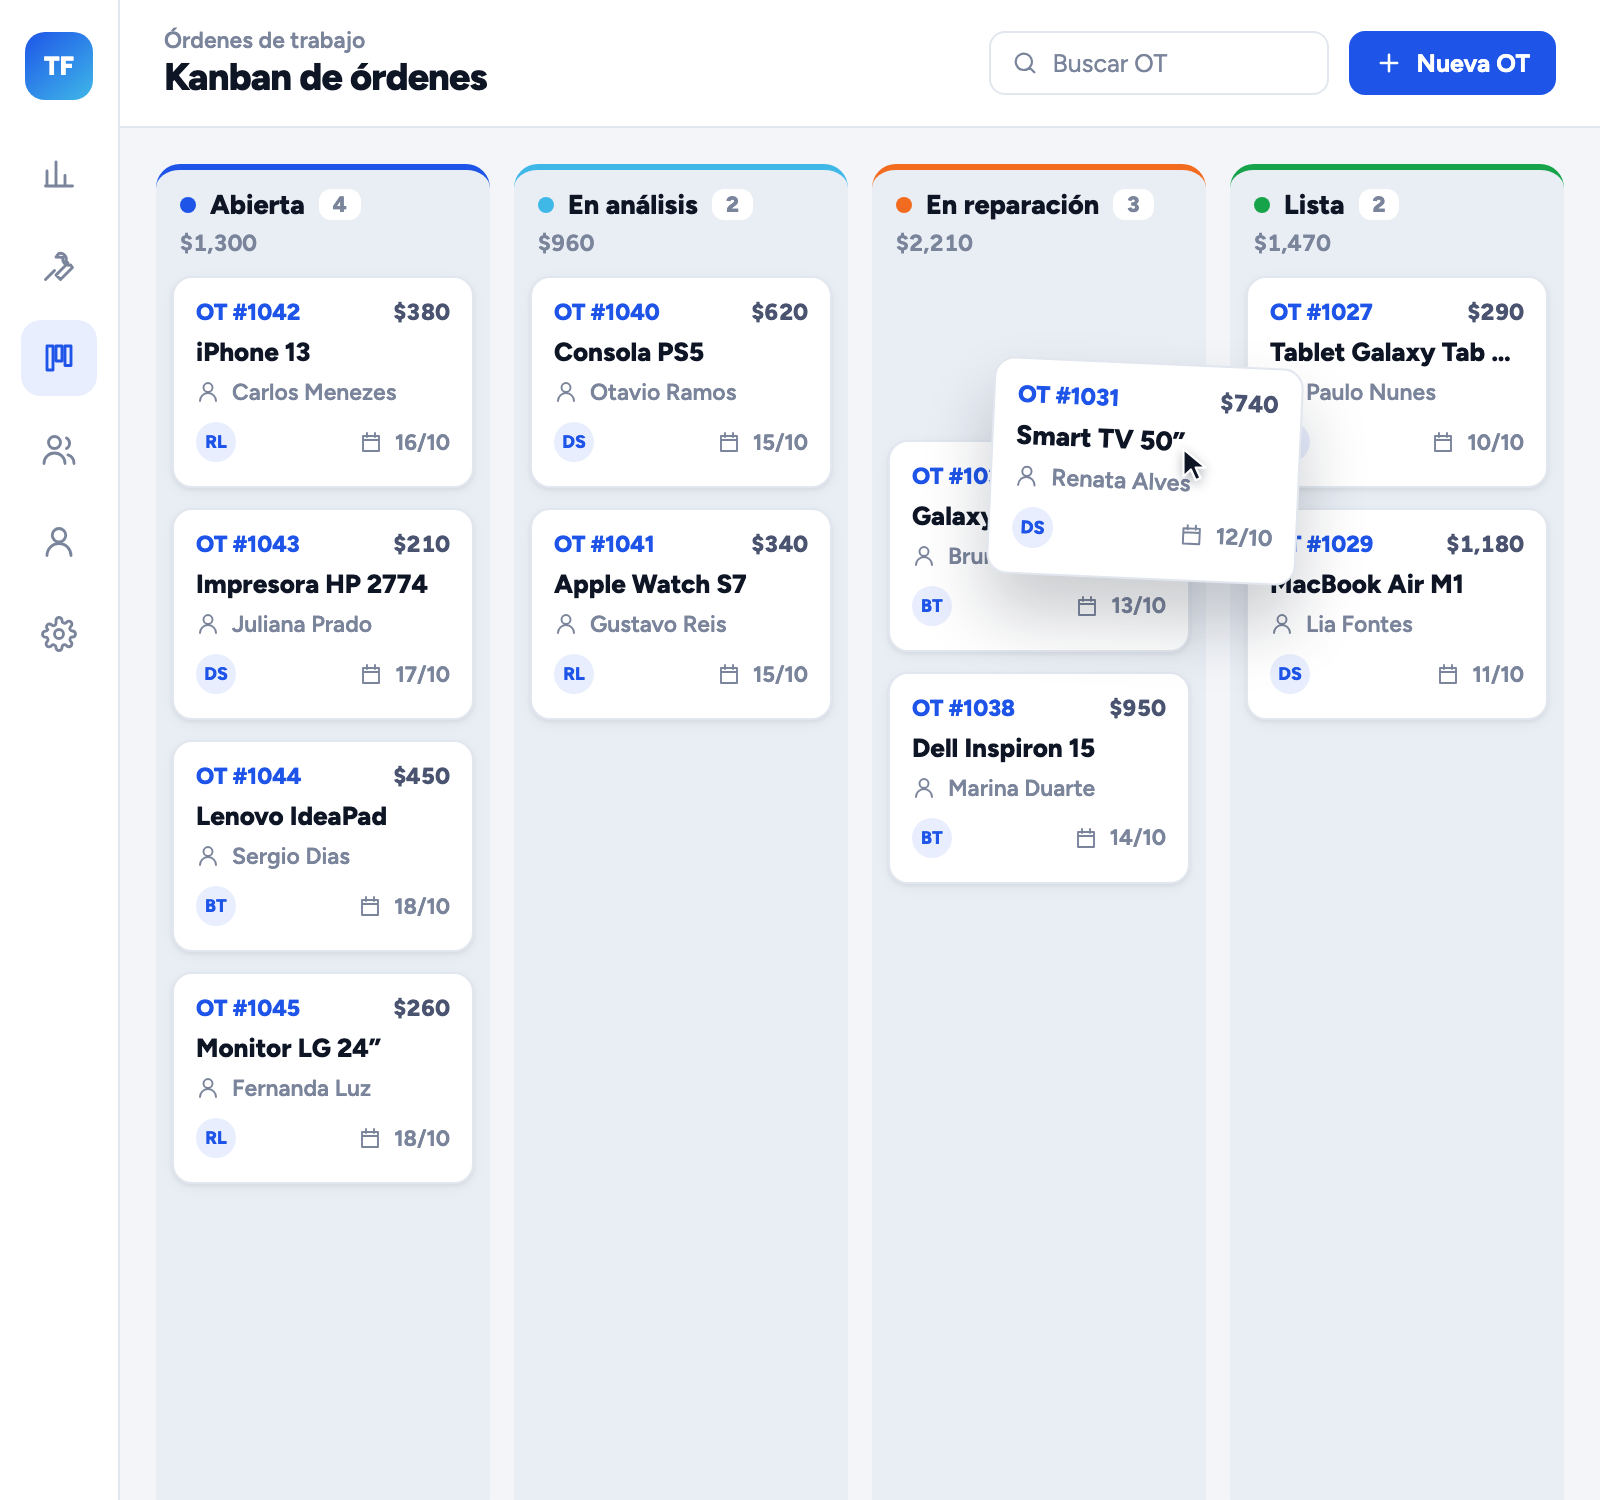Open order link OT #1040
Screen dimensions: 1600x1500
pyautogui.click(x=607, y=312)
